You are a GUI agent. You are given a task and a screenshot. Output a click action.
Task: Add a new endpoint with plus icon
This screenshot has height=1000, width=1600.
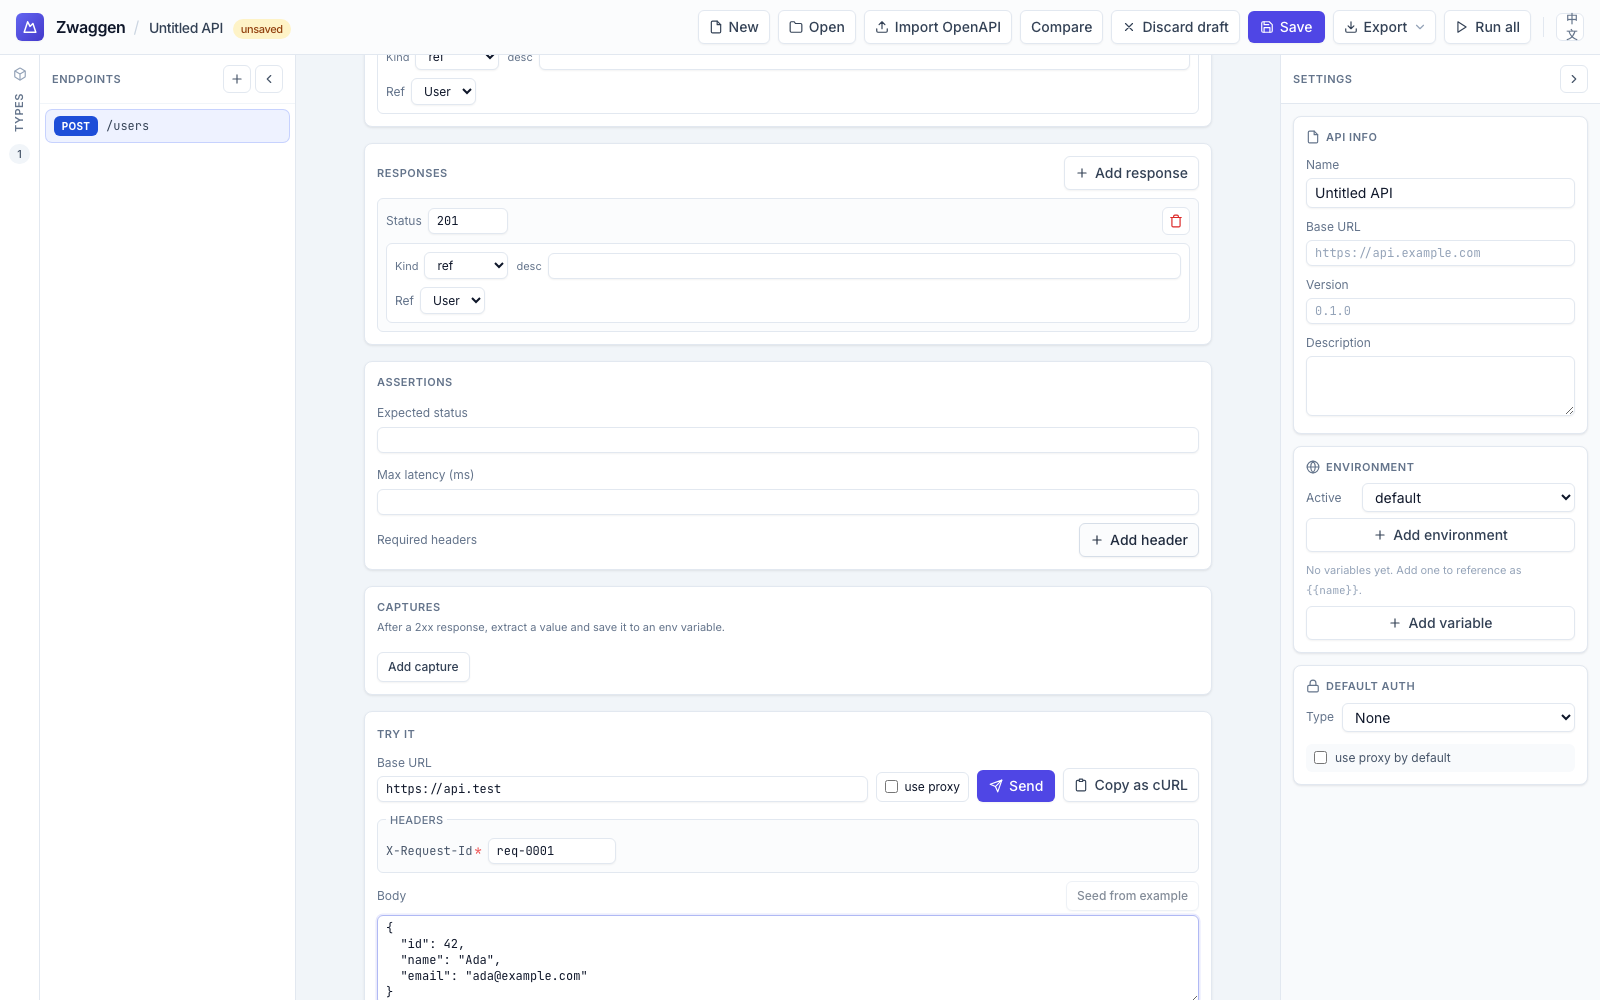click(x=236, y=78)
